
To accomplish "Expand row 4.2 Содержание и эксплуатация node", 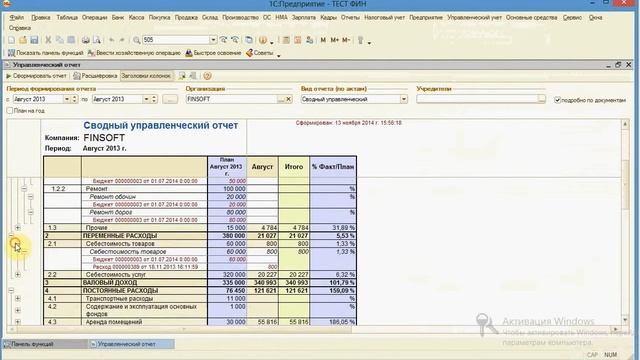I will tap(18, 310).
